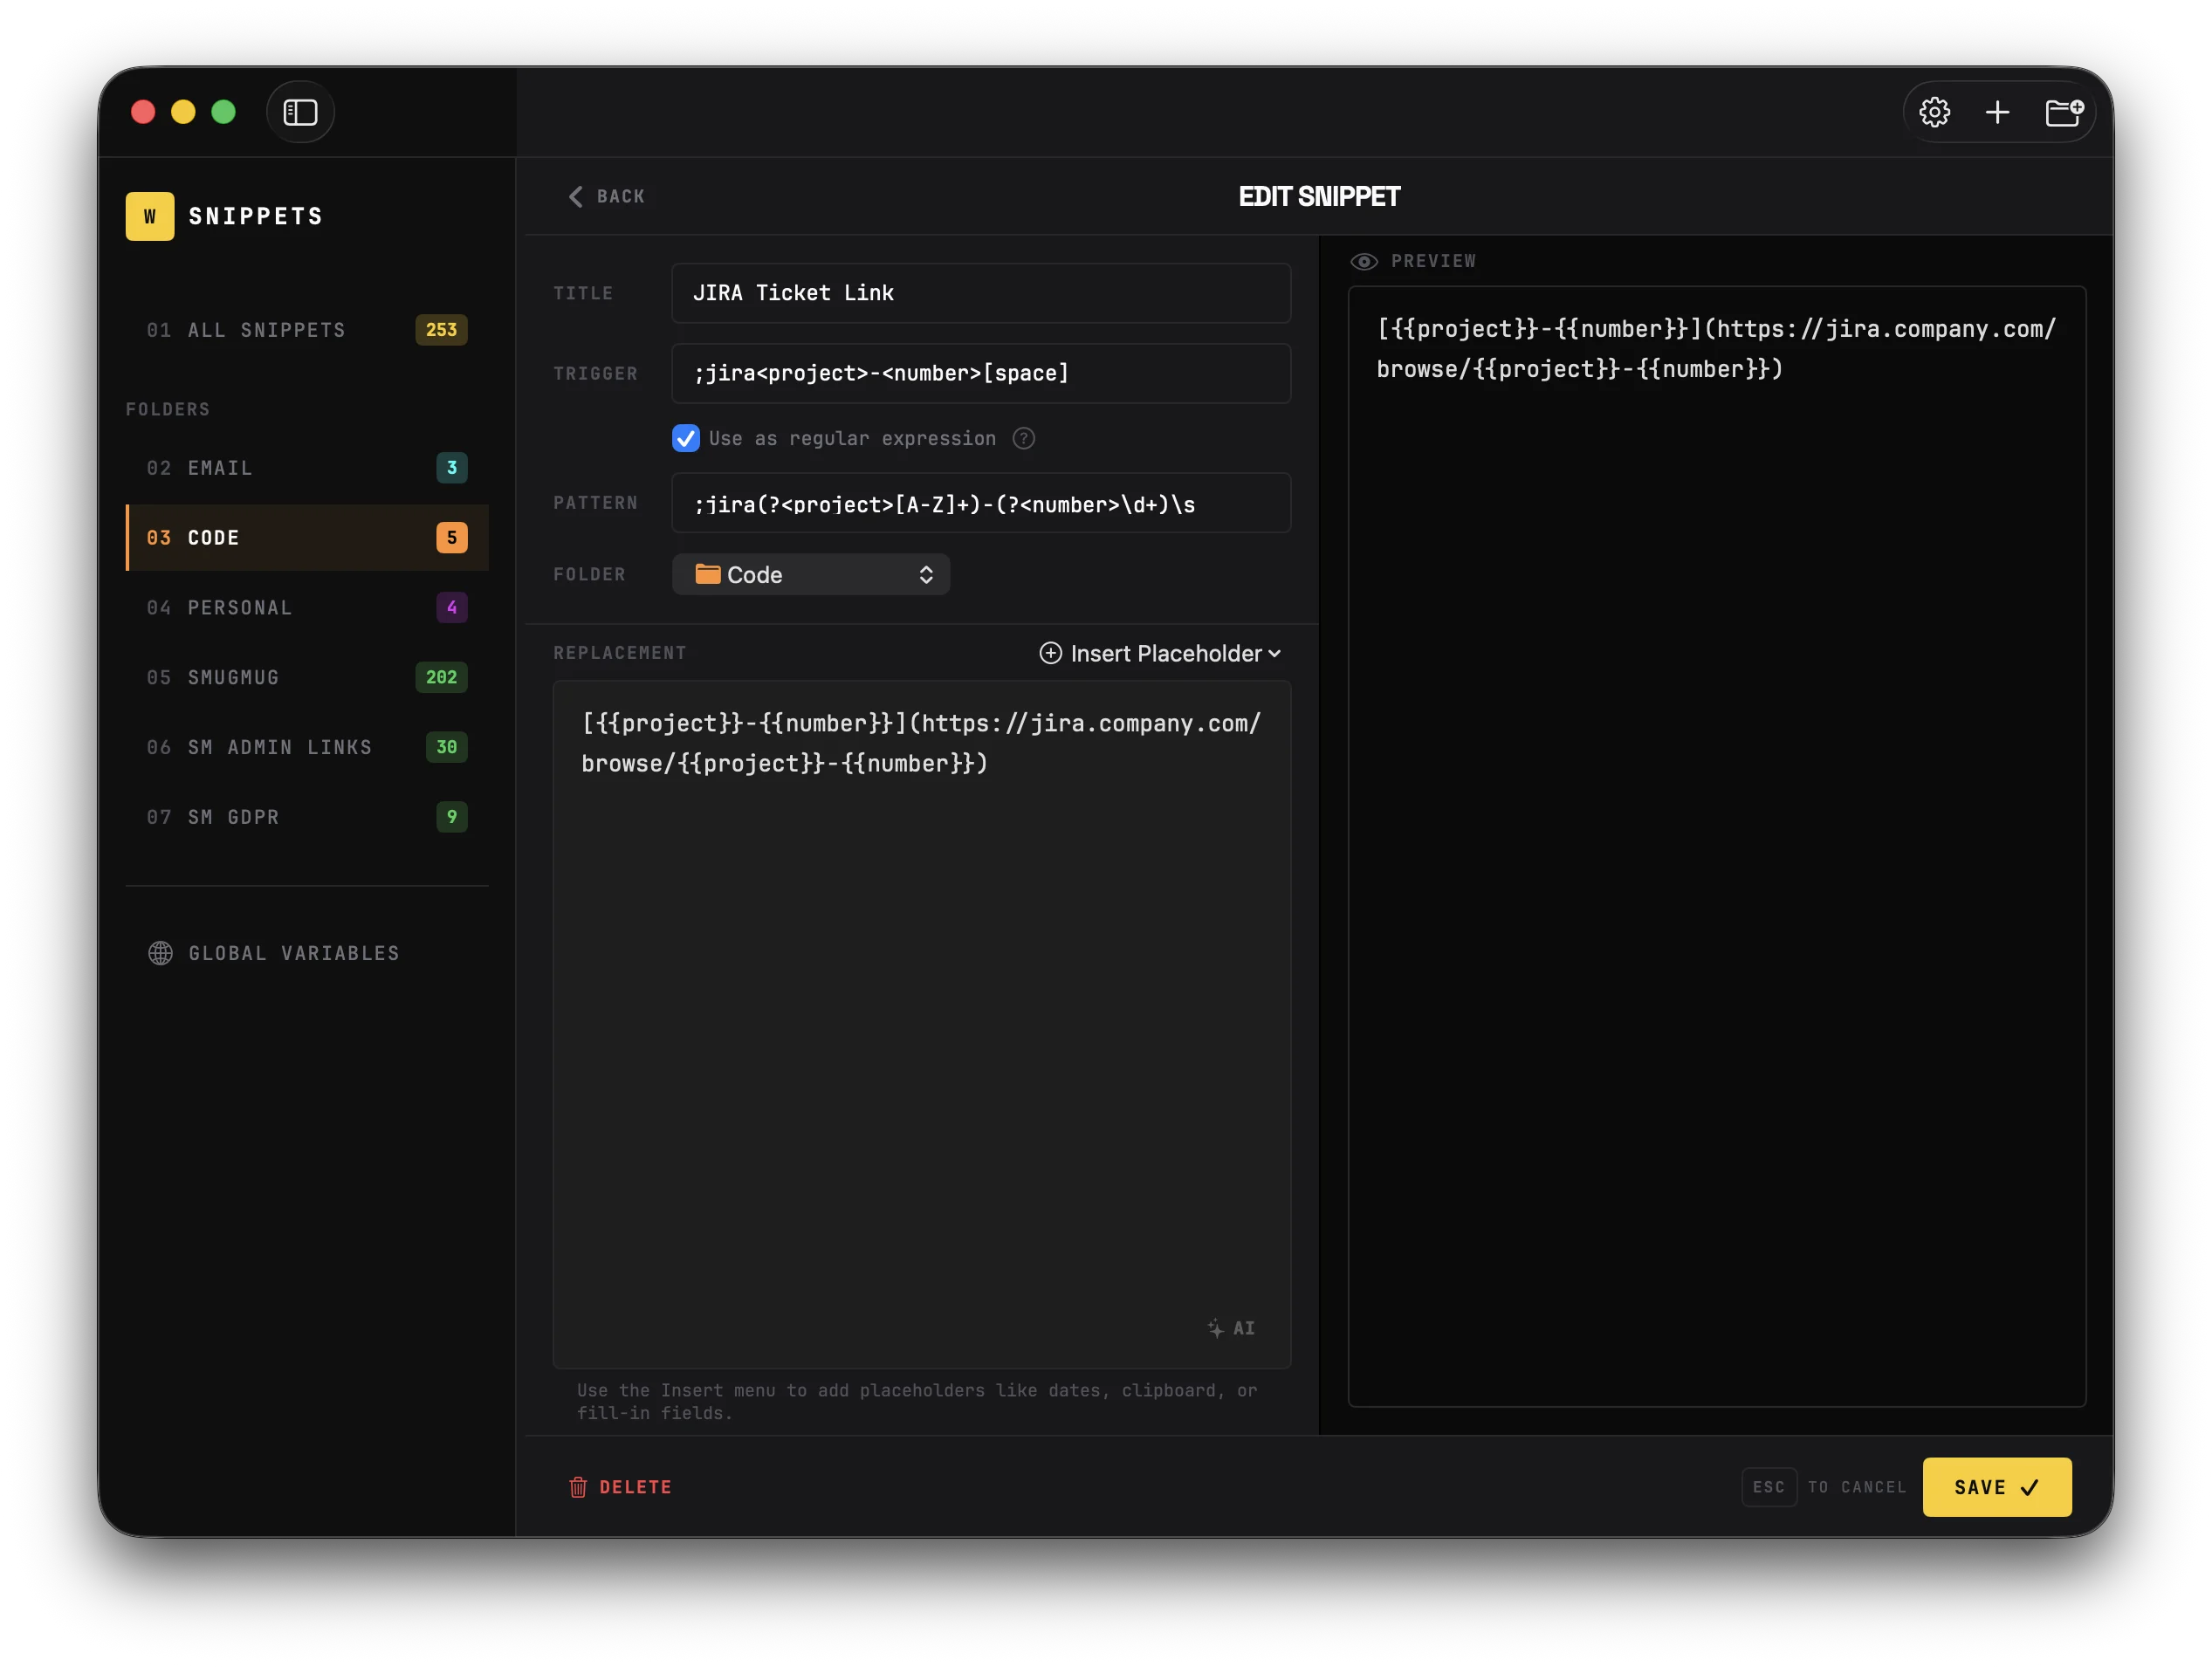
Task: Click the regular expression help icon
Action: pyautogui.click(x=1023, y=438)
